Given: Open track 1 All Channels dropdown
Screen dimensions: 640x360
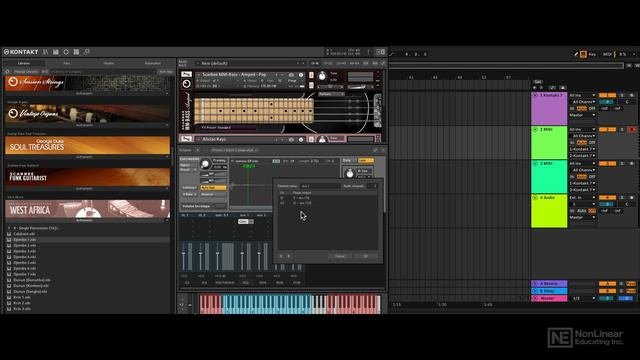Looking at the screenshot, I should point(582,102).
